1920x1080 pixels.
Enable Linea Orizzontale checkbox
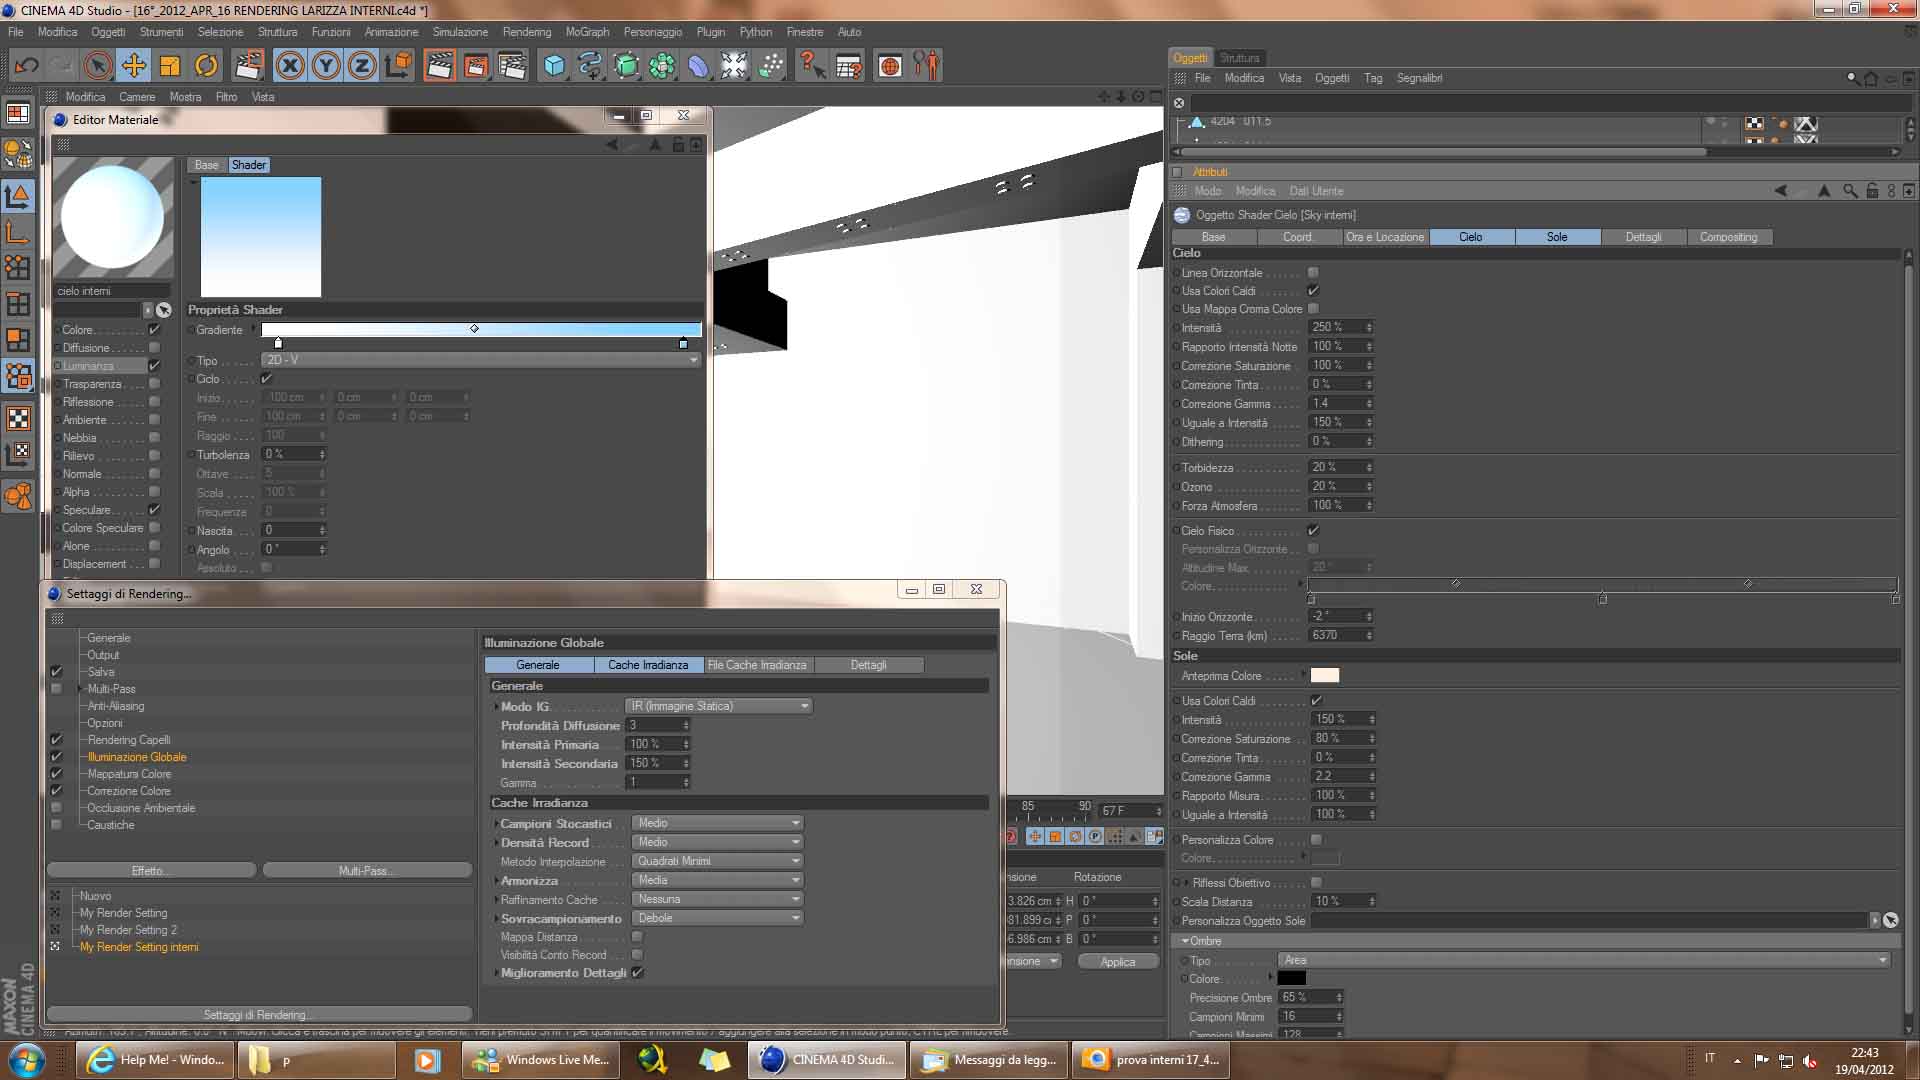pyautogui.click(x=1313, y=272)
